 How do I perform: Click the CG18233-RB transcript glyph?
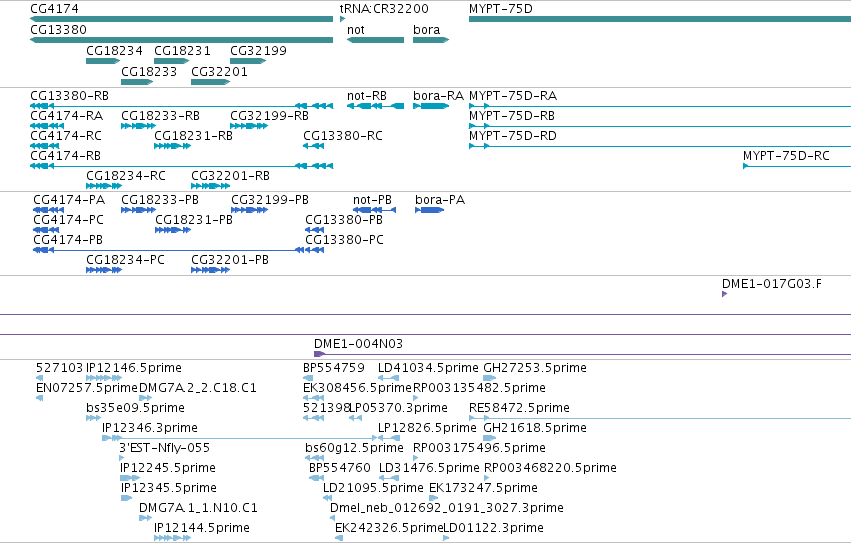[x=138, y=126]
